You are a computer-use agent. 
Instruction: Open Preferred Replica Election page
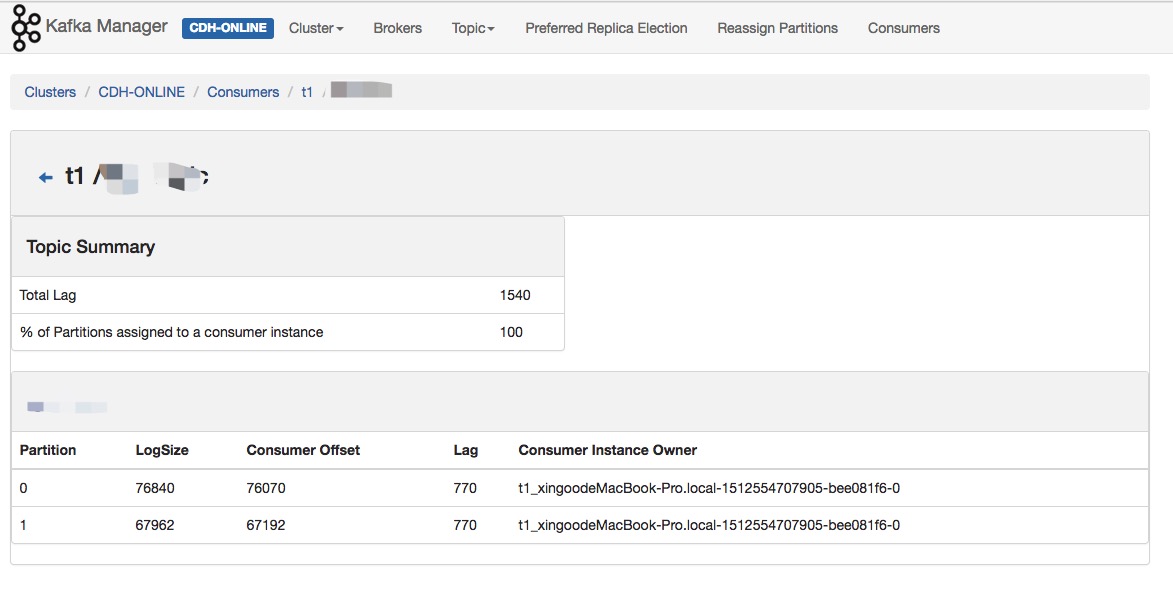click(606, 28)
